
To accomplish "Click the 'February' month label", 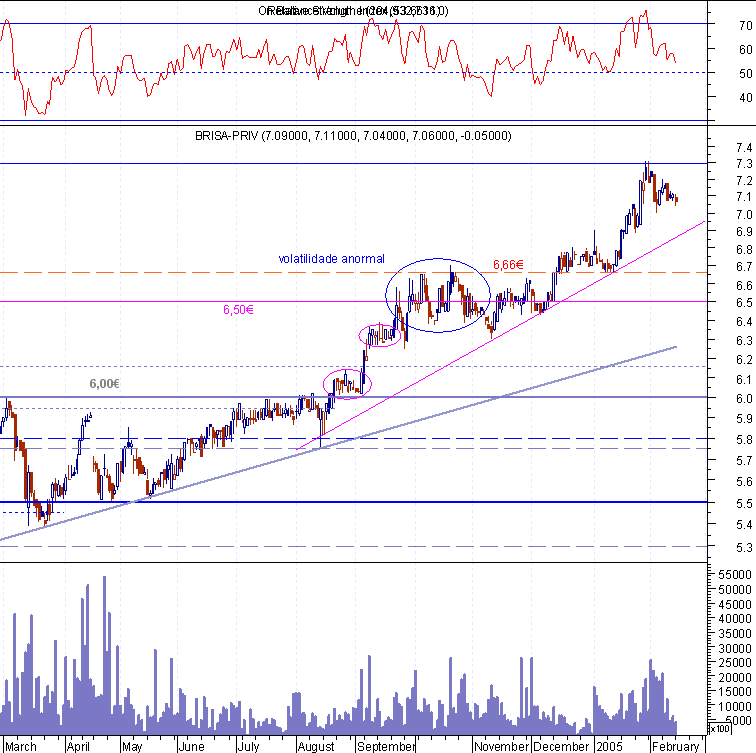I will 675,746.
